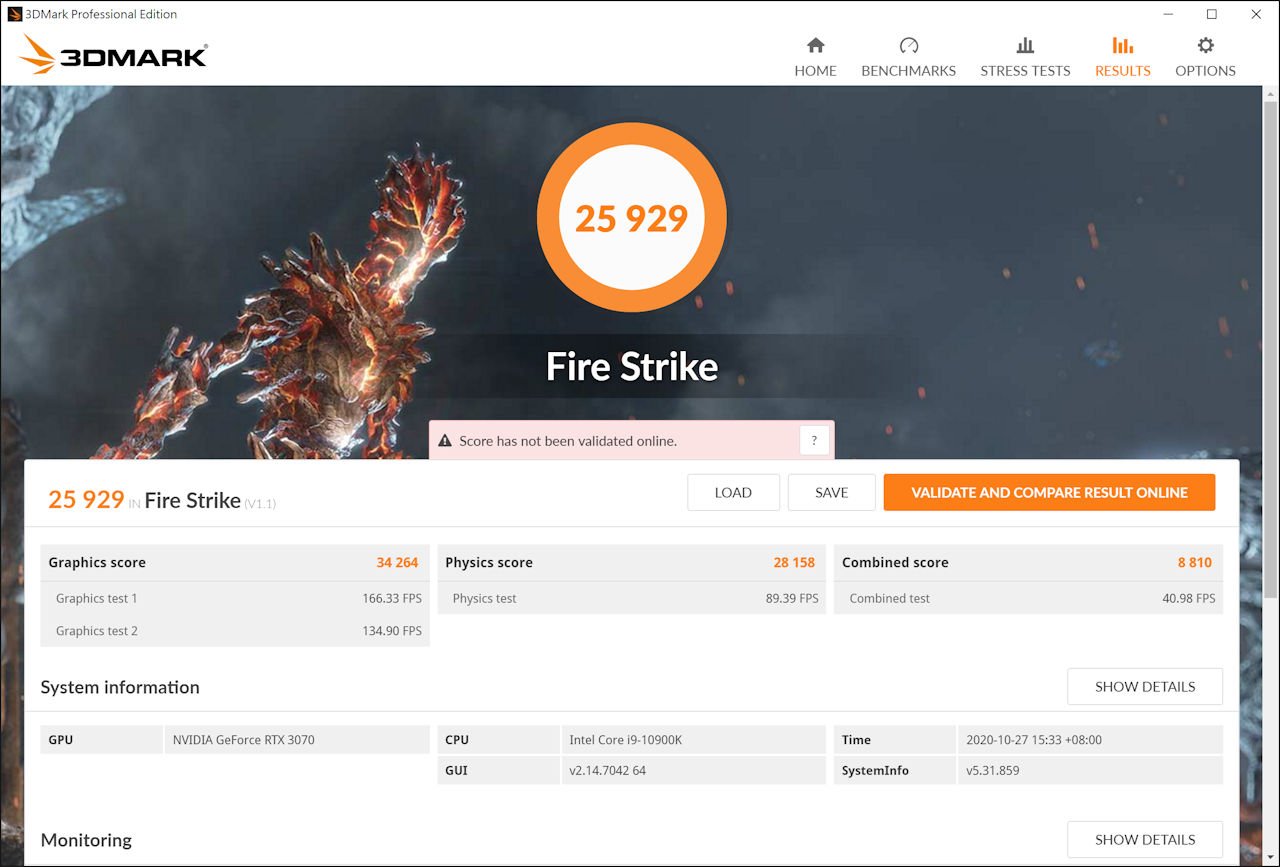Image resolution: width=1280 pixels, height=867 pixels.
Task: Click the 3DMark title bar app icon
Action: pyautogui.click(x=14, y=14)
